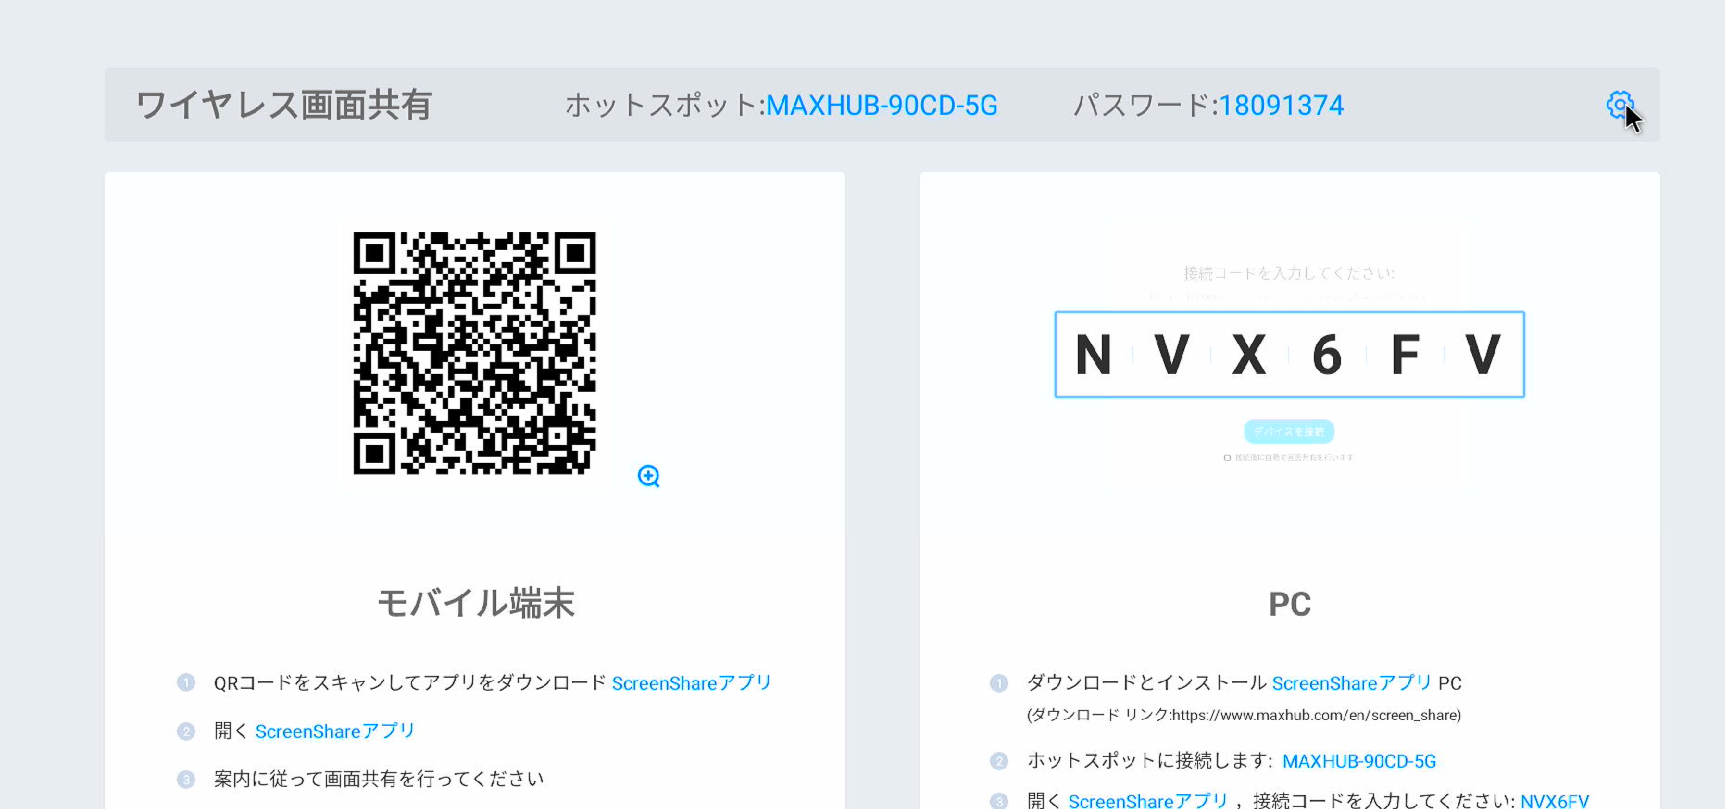Click the 接続コードを入力してください prompt text
Viewport: 1725px width, 809px height.
(x=1289, y=273)
